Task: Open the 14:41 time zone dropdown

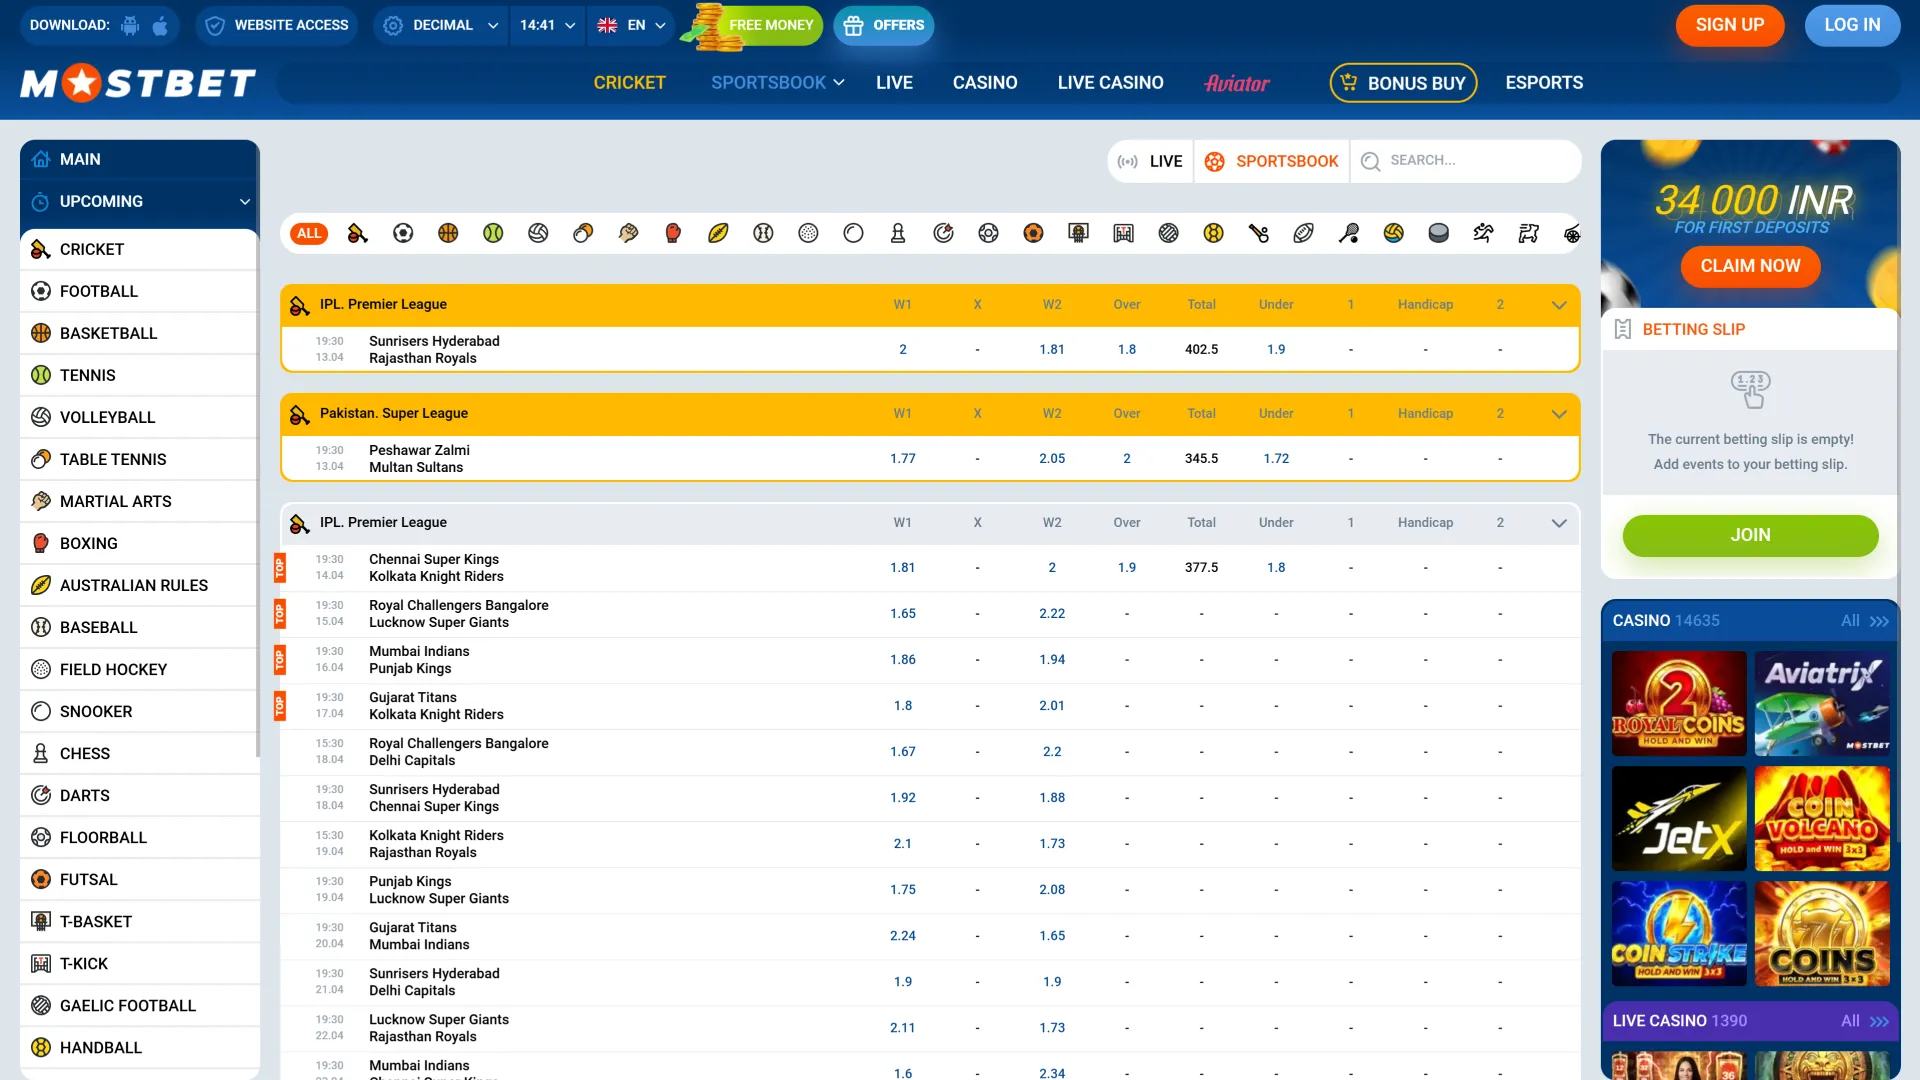Action: 548,25
